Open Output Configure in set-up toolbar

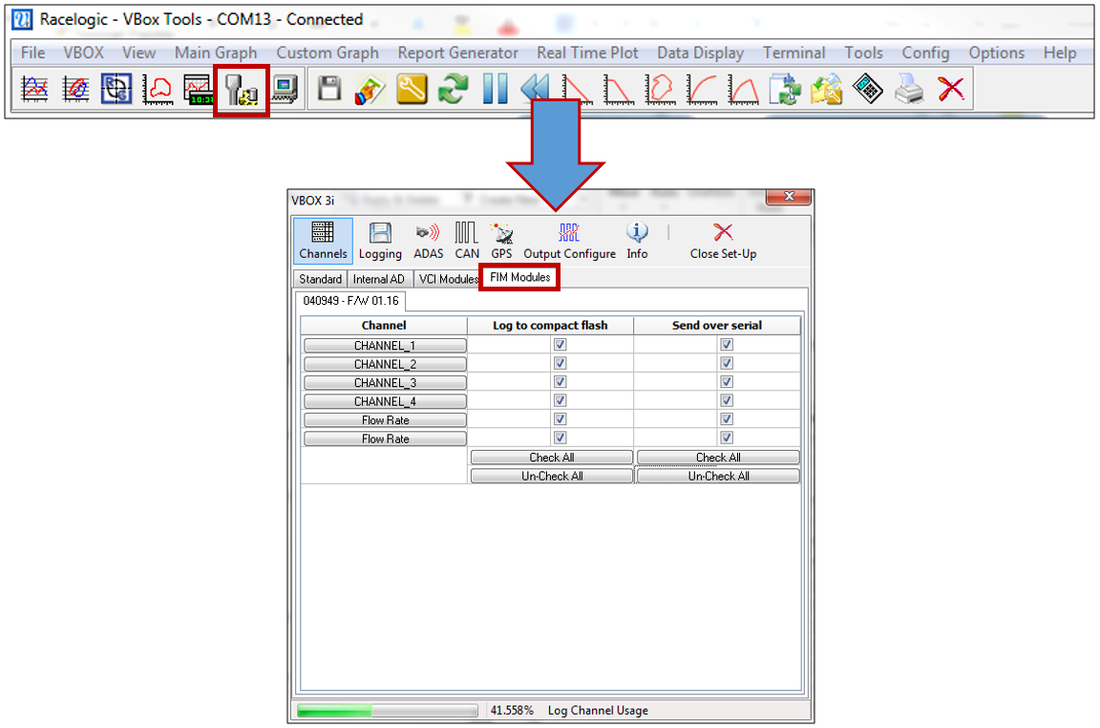[x=569, y=241]
